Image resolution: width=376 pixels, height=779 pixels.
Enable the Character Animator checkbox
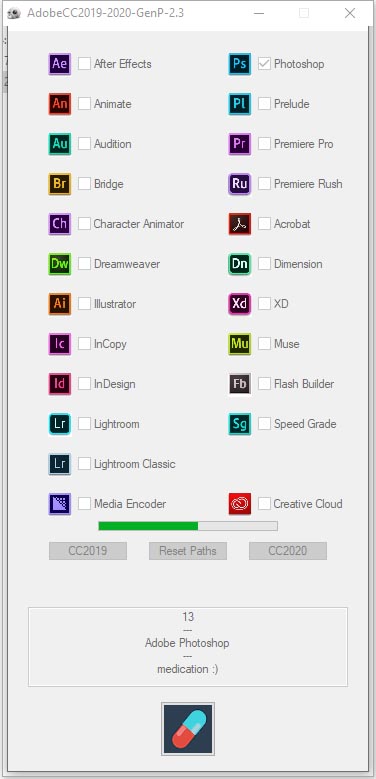pyautogui.click(x=84, y=224)
